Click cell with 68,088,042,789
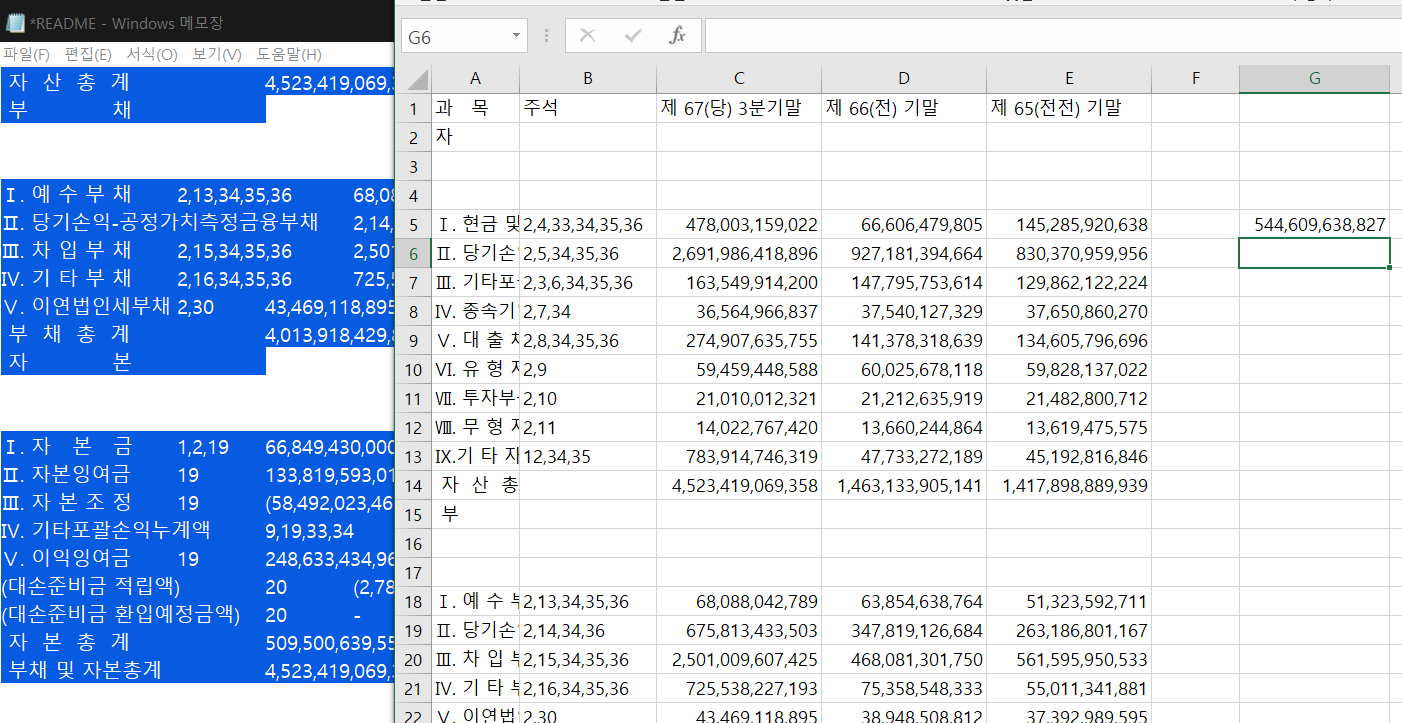1402x723 pixels. [739, 601]
